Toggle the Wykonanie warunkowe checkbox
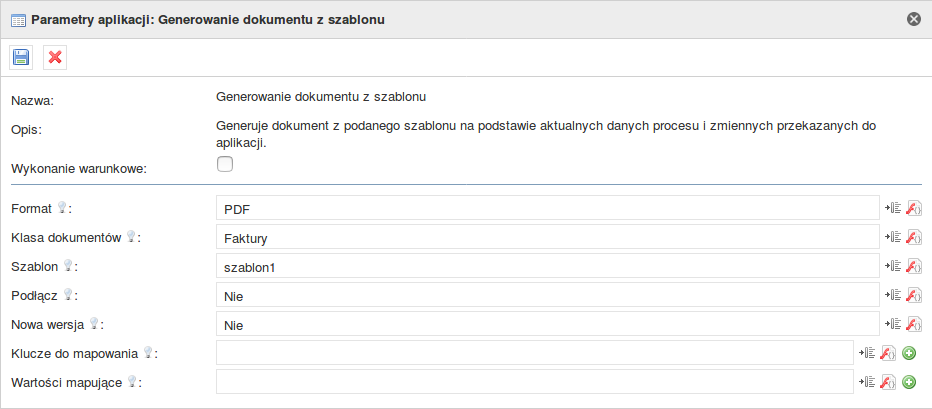This screenshot has height=409, width=932. [225, 165]
